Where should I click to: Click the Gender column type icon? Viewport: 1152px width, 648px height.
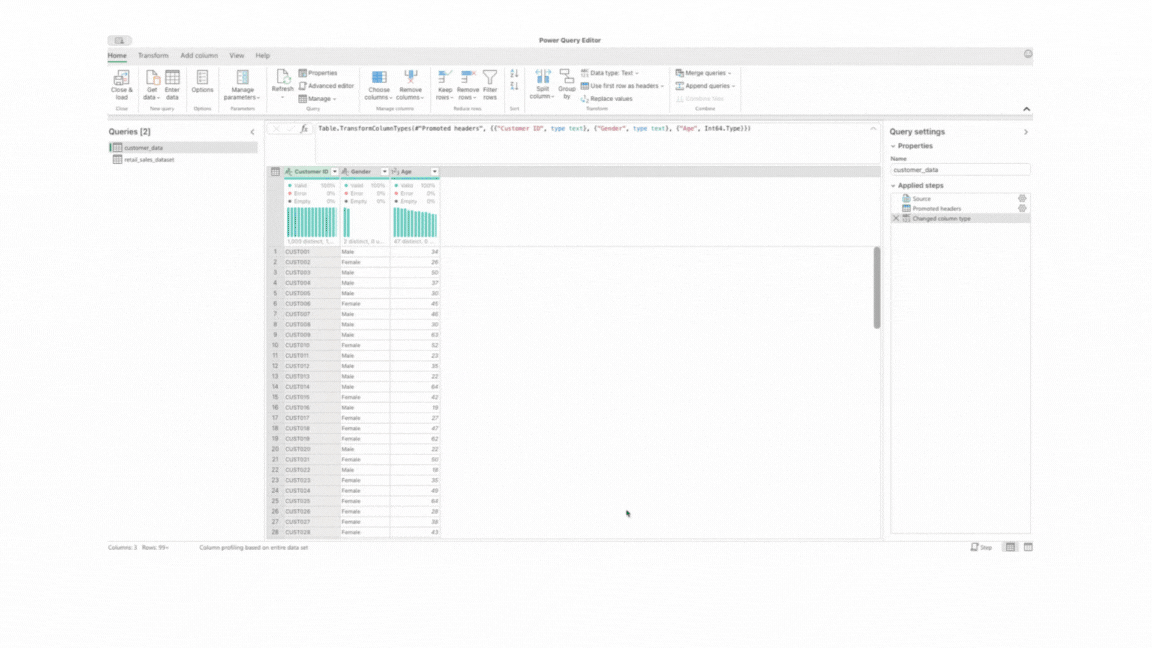pos(345,172)
